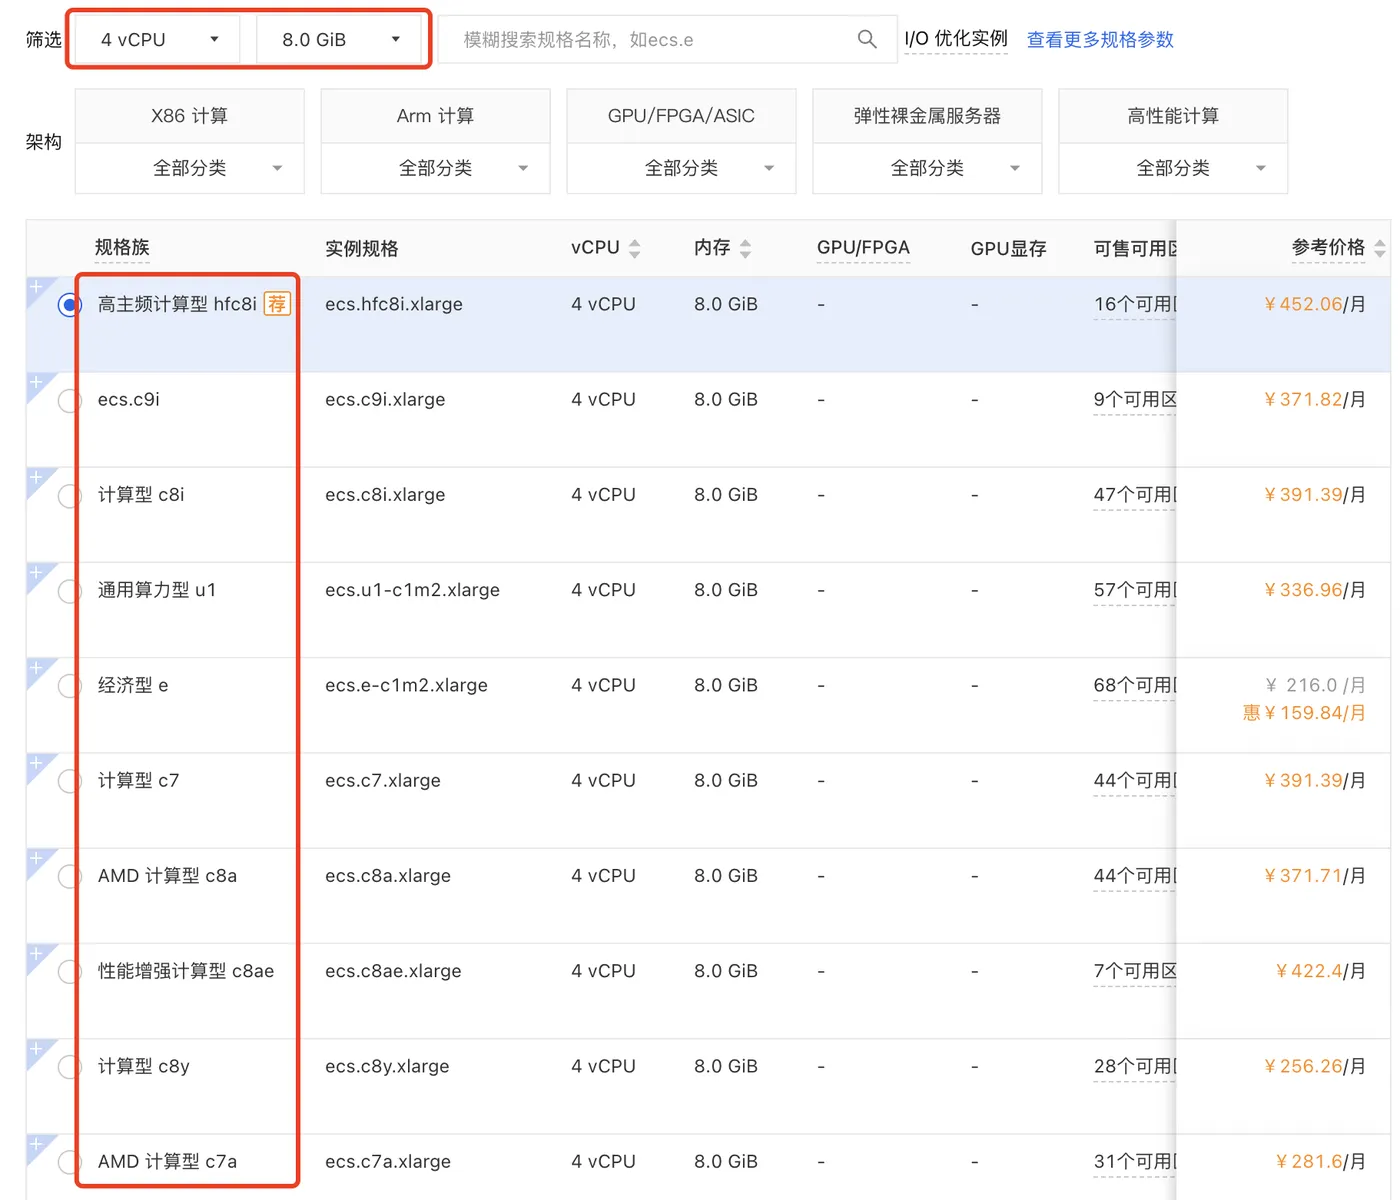Click 7个可用区 for c8ae row
The width and height of the screenshot is (1400, 1200).
1135,971
